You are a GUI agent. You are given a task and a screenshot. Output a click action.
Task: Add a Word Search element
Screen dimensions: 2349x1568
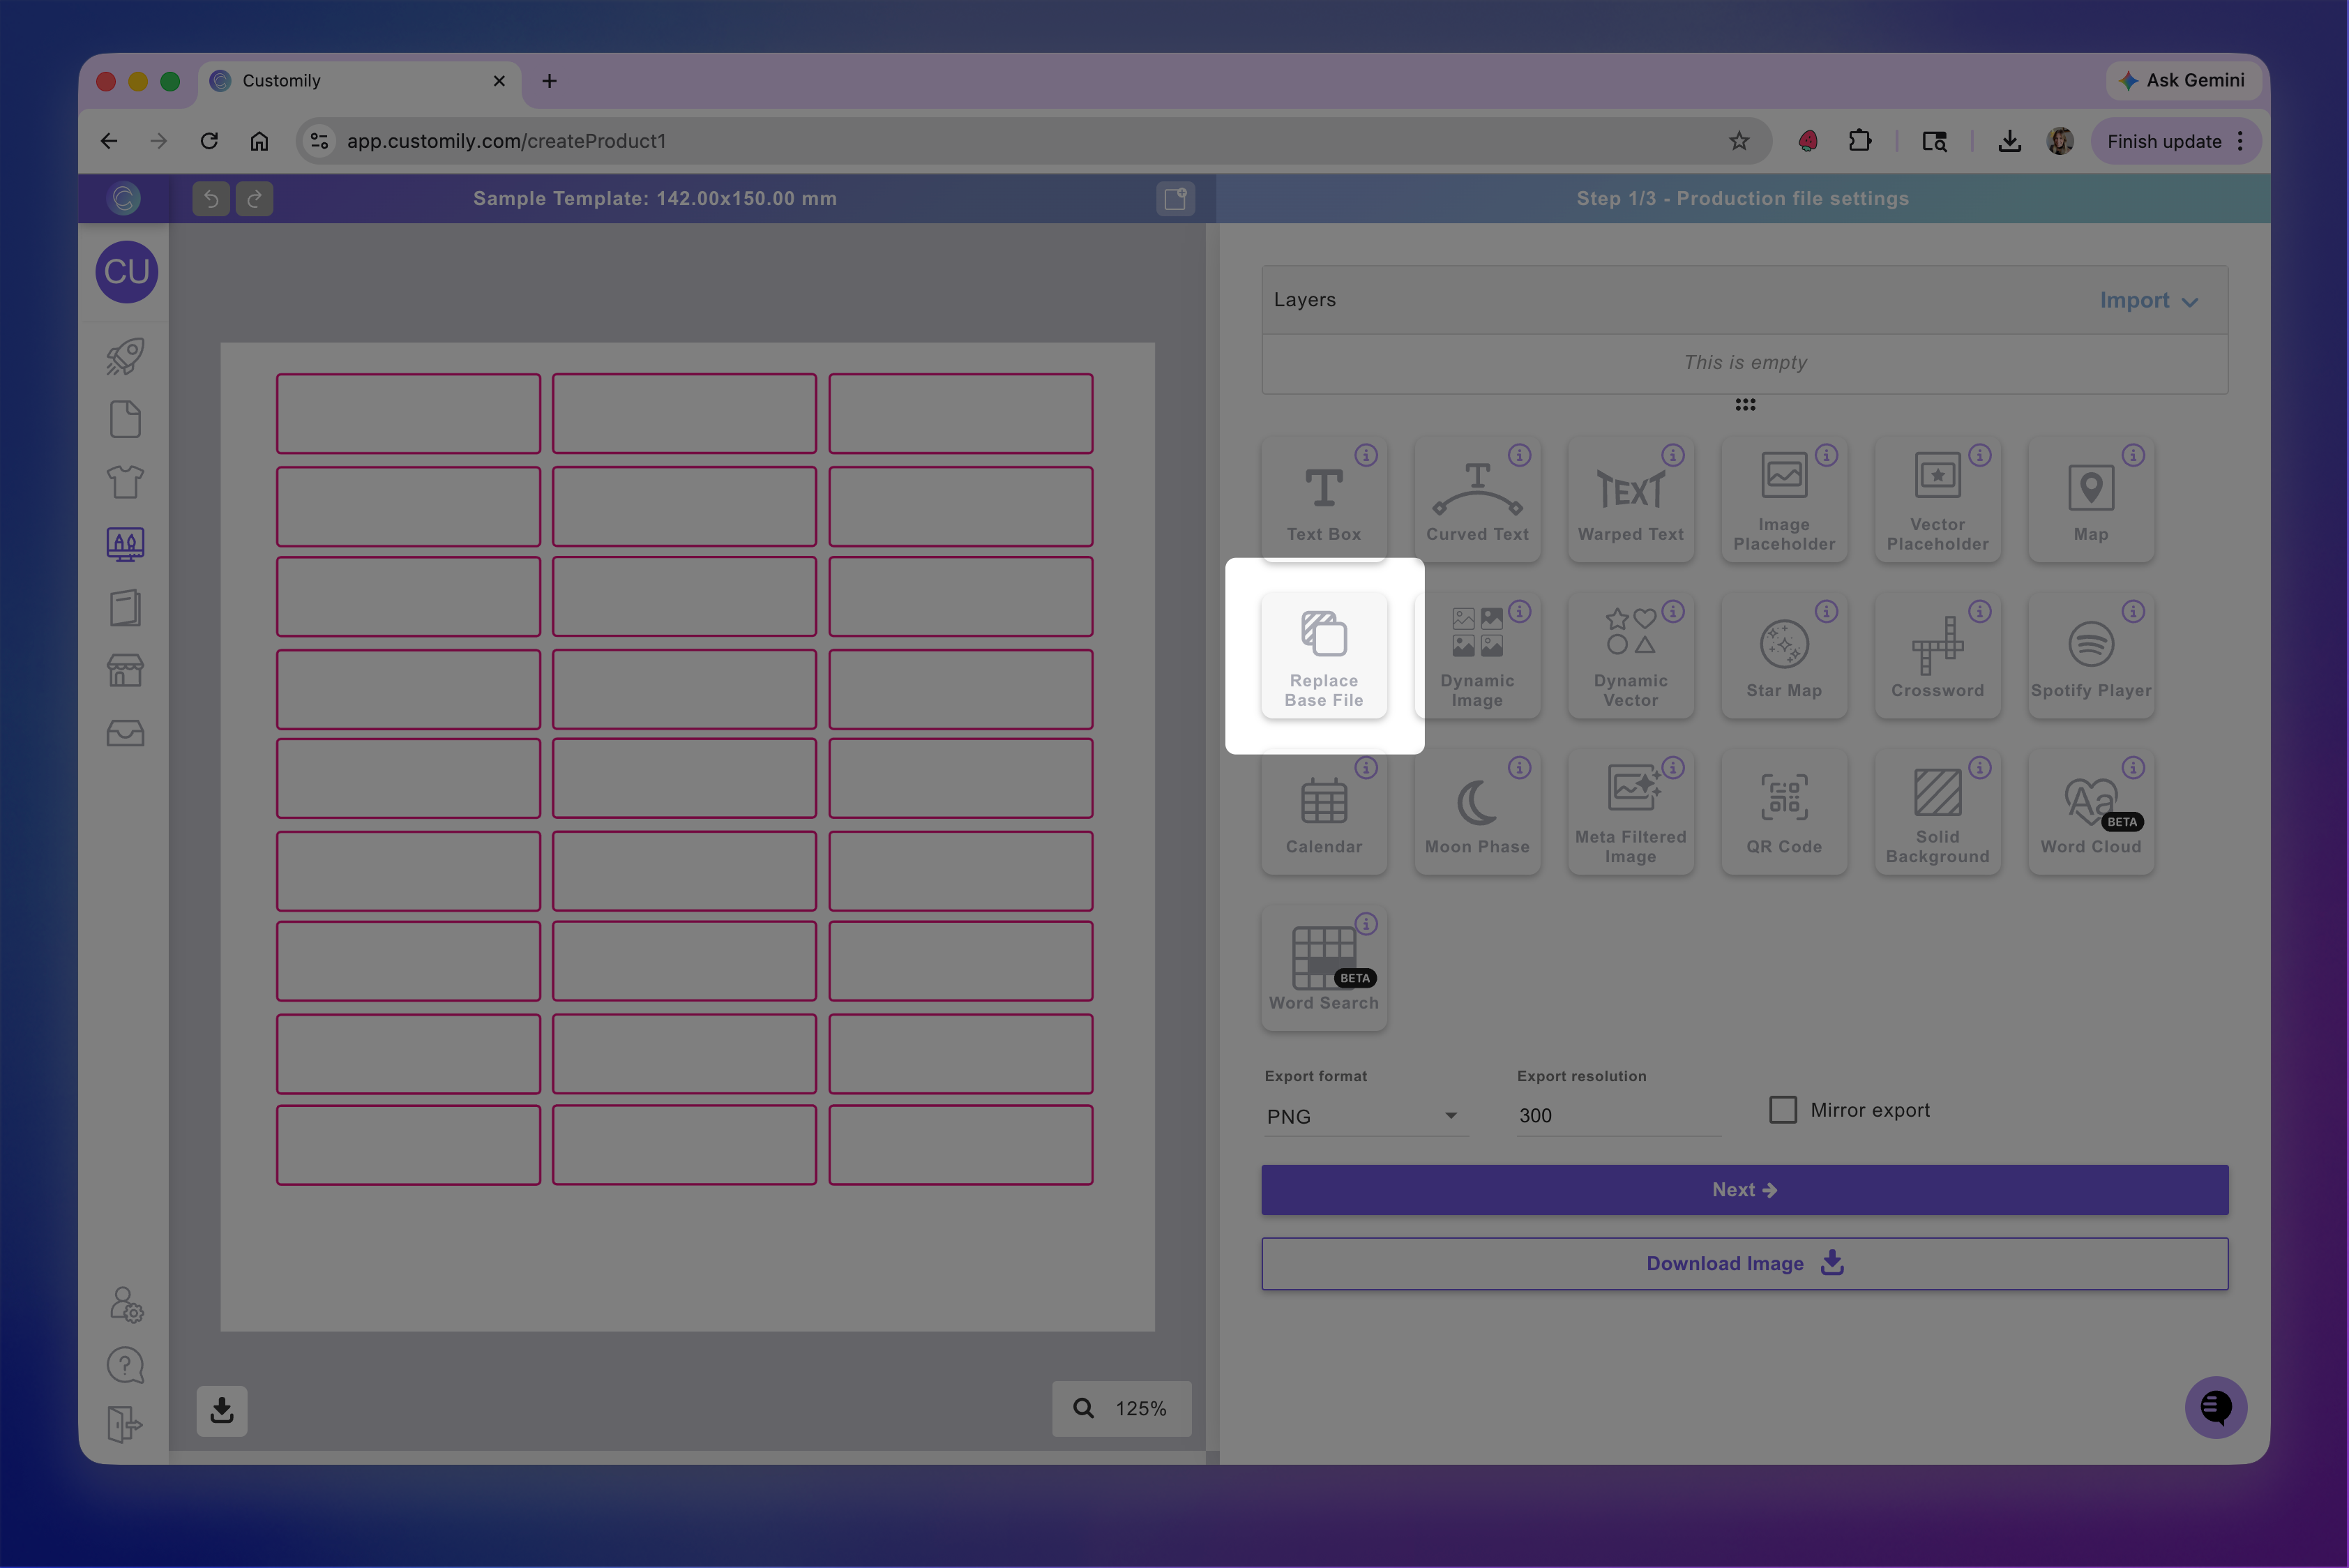click(1323, 968)
